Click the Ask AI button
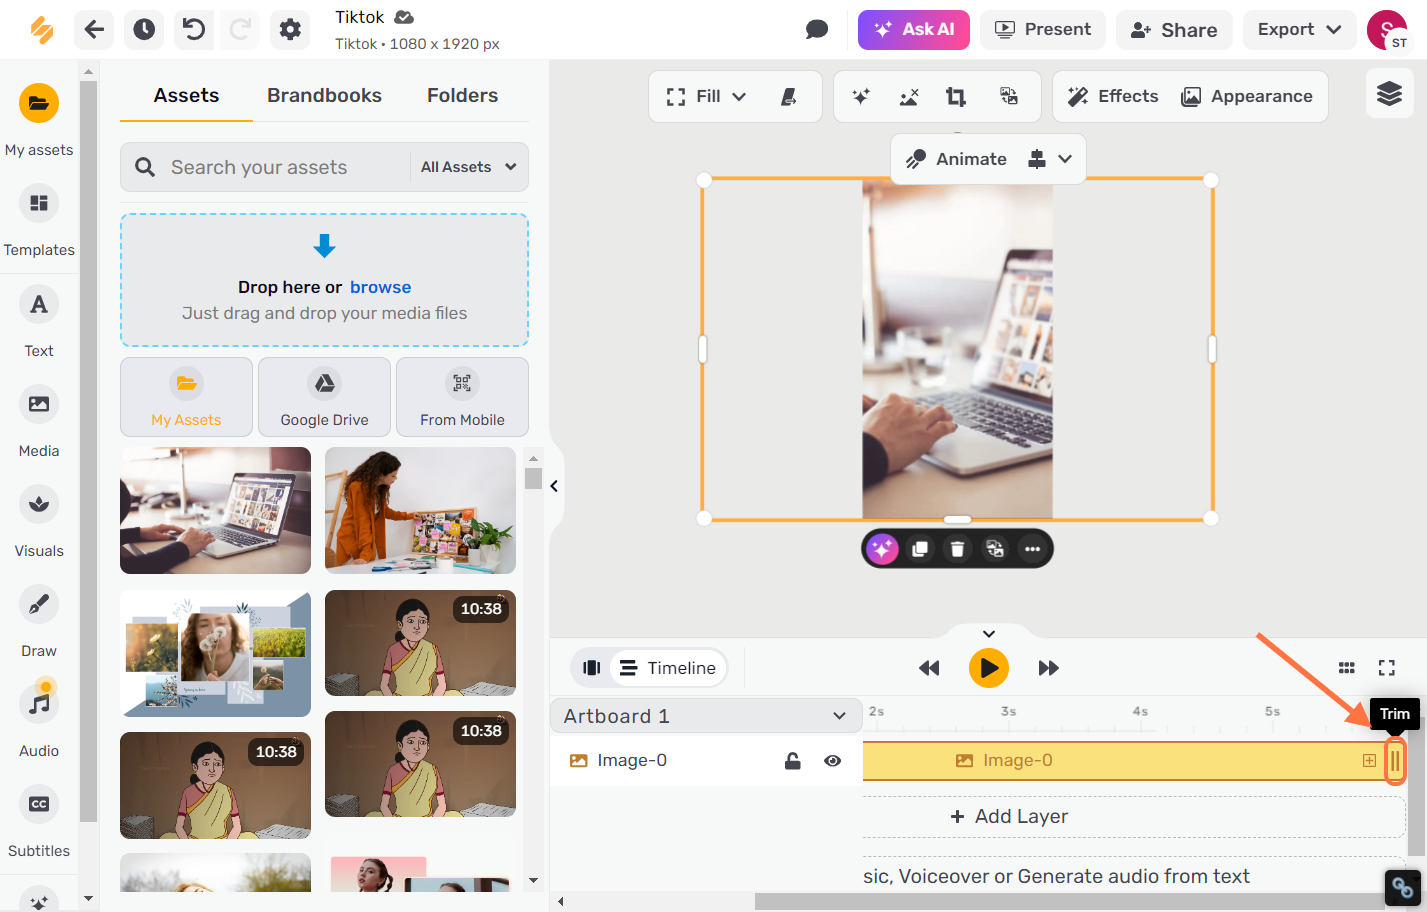 tap(914, 30)
